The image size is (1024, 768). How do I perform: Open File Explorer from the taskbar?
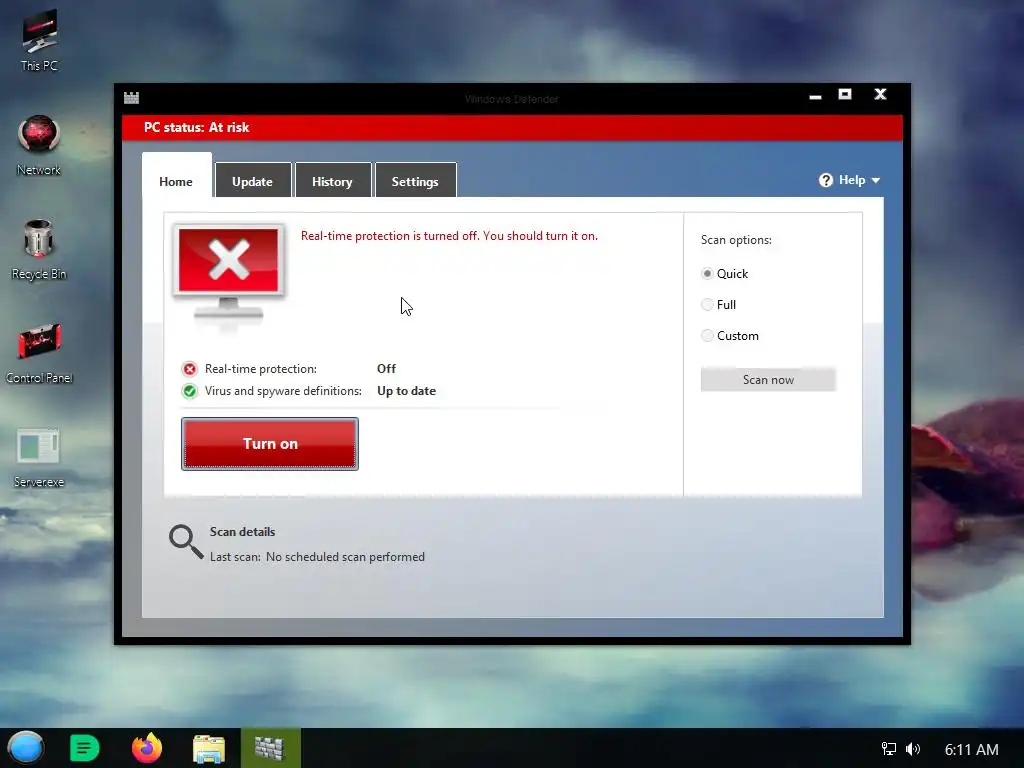pyautogui.click(x=209, y=748)
